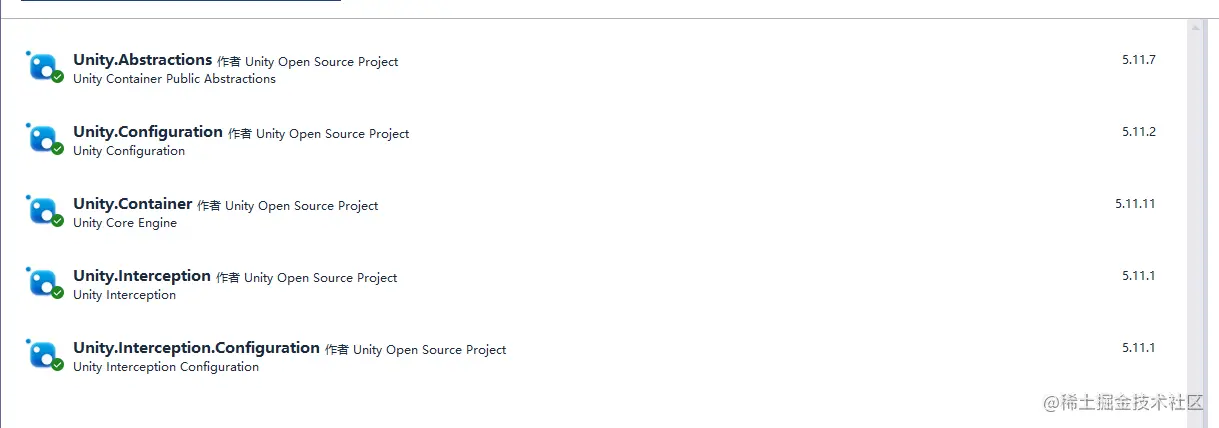Click the Unity.Configuration package icon
Image resolution: width=1219 pixels, height=428 pixels.
[44, 139]
